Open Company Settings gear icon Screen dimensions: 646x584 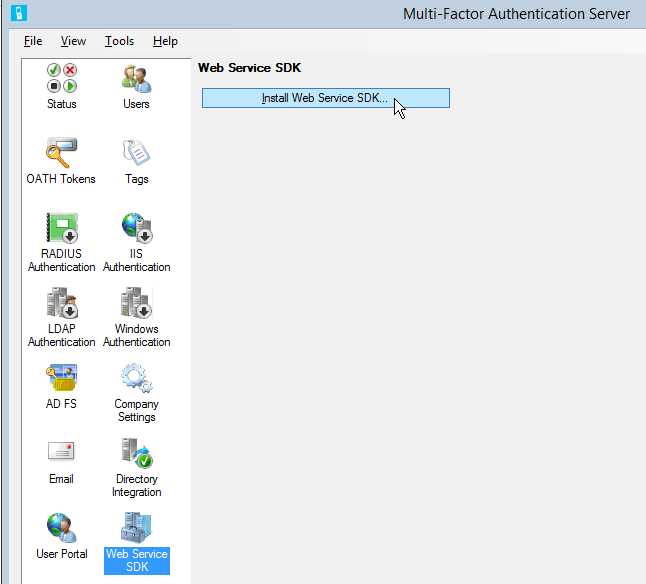point(136,377)
